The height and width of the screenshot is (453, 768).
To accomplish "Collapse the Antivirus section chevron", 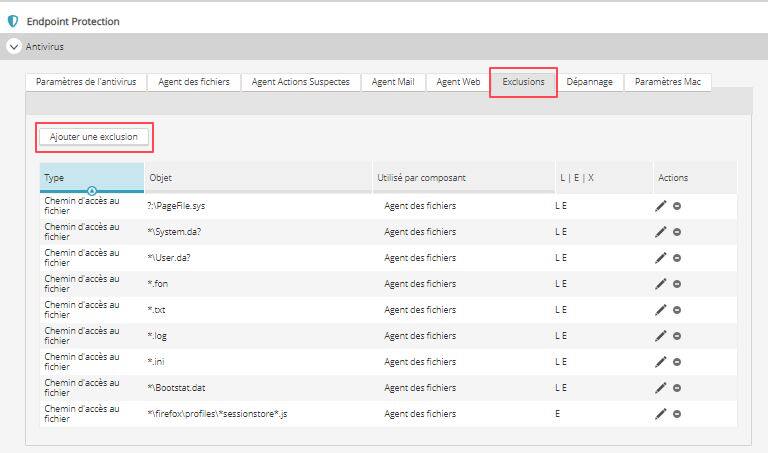I will (x=13, y=46).
